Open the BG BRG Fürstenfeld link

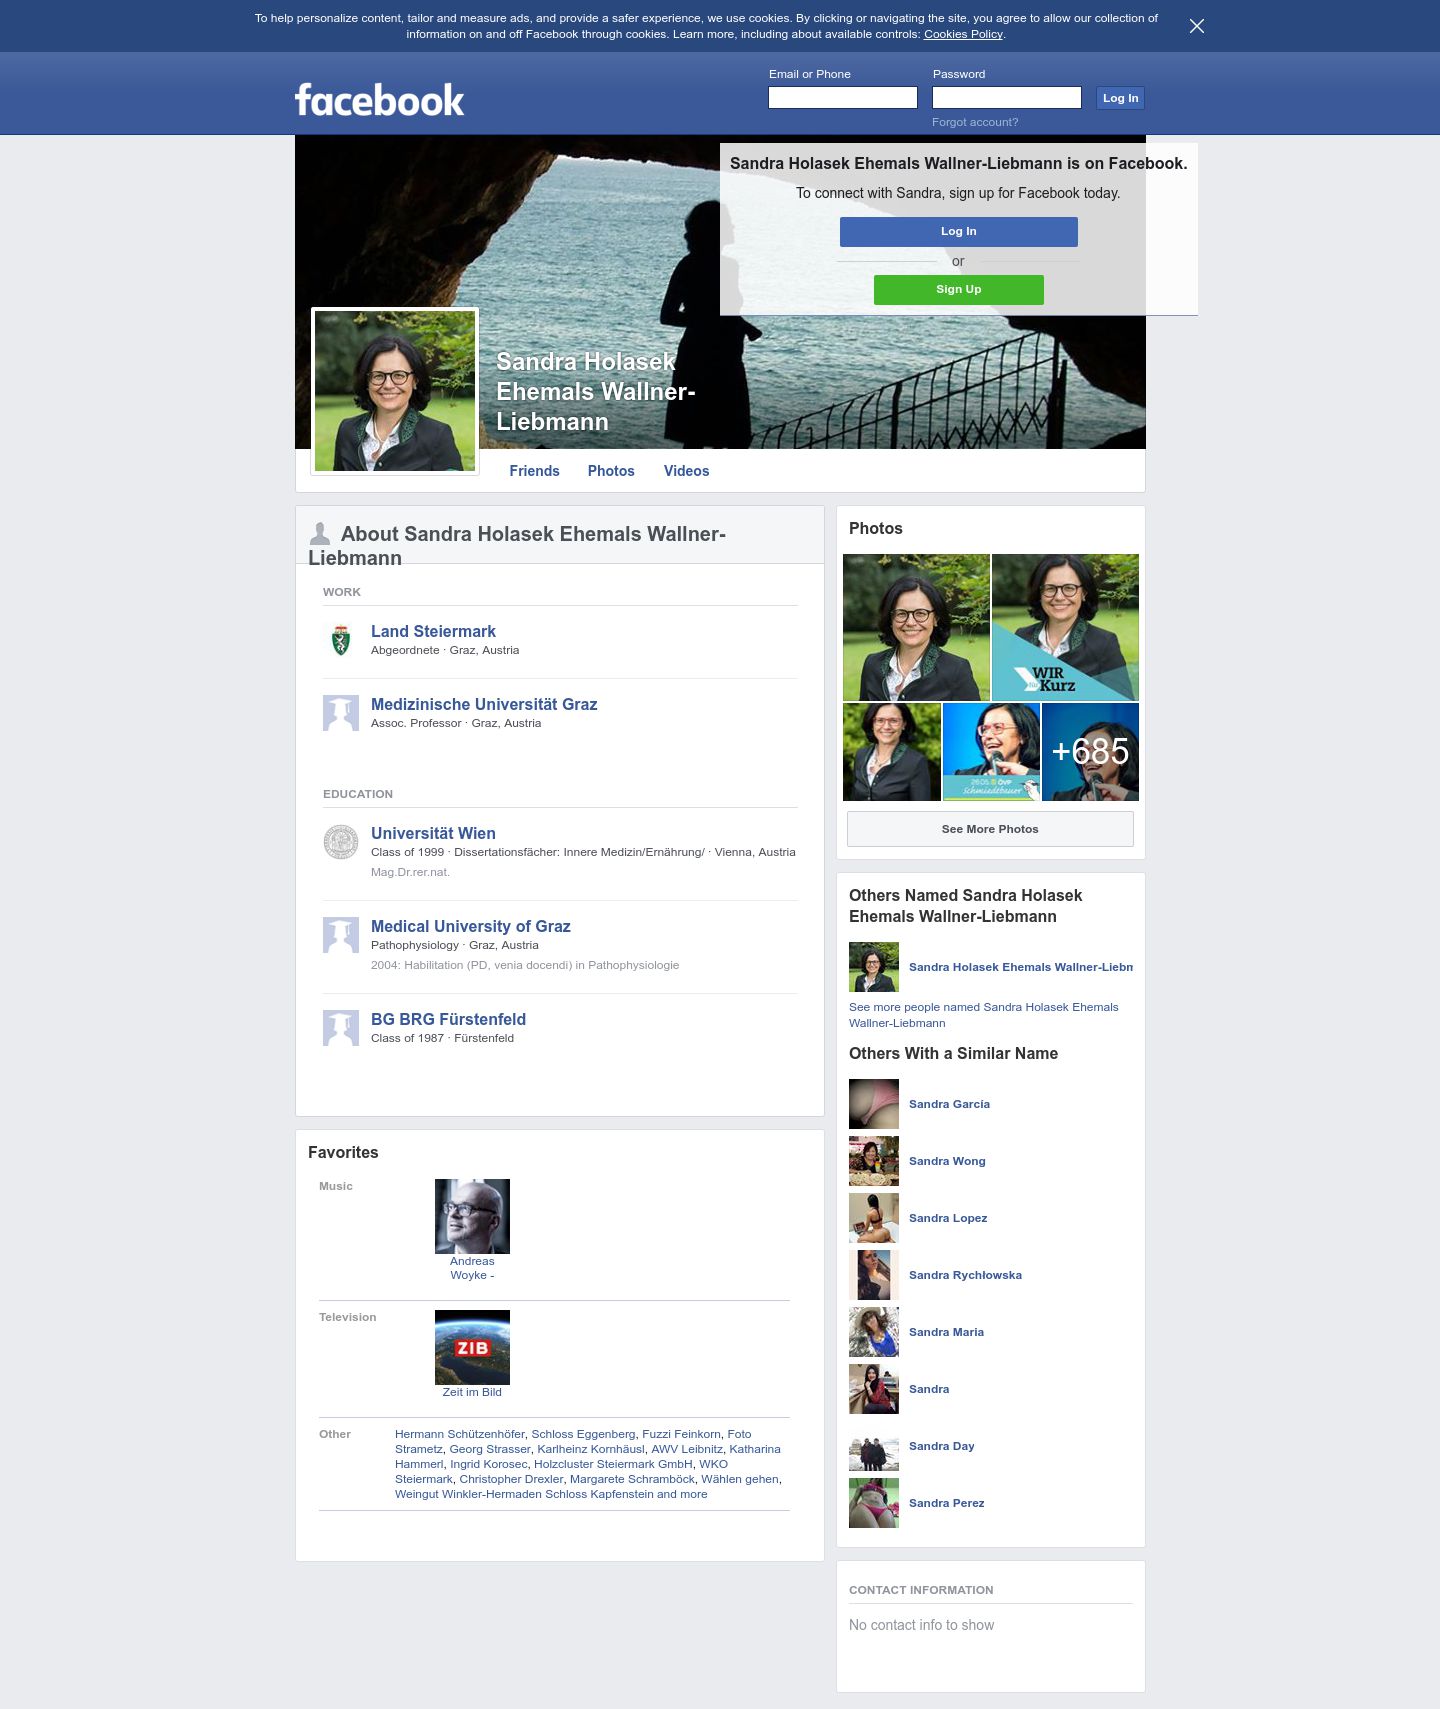tap(448, 1019)
